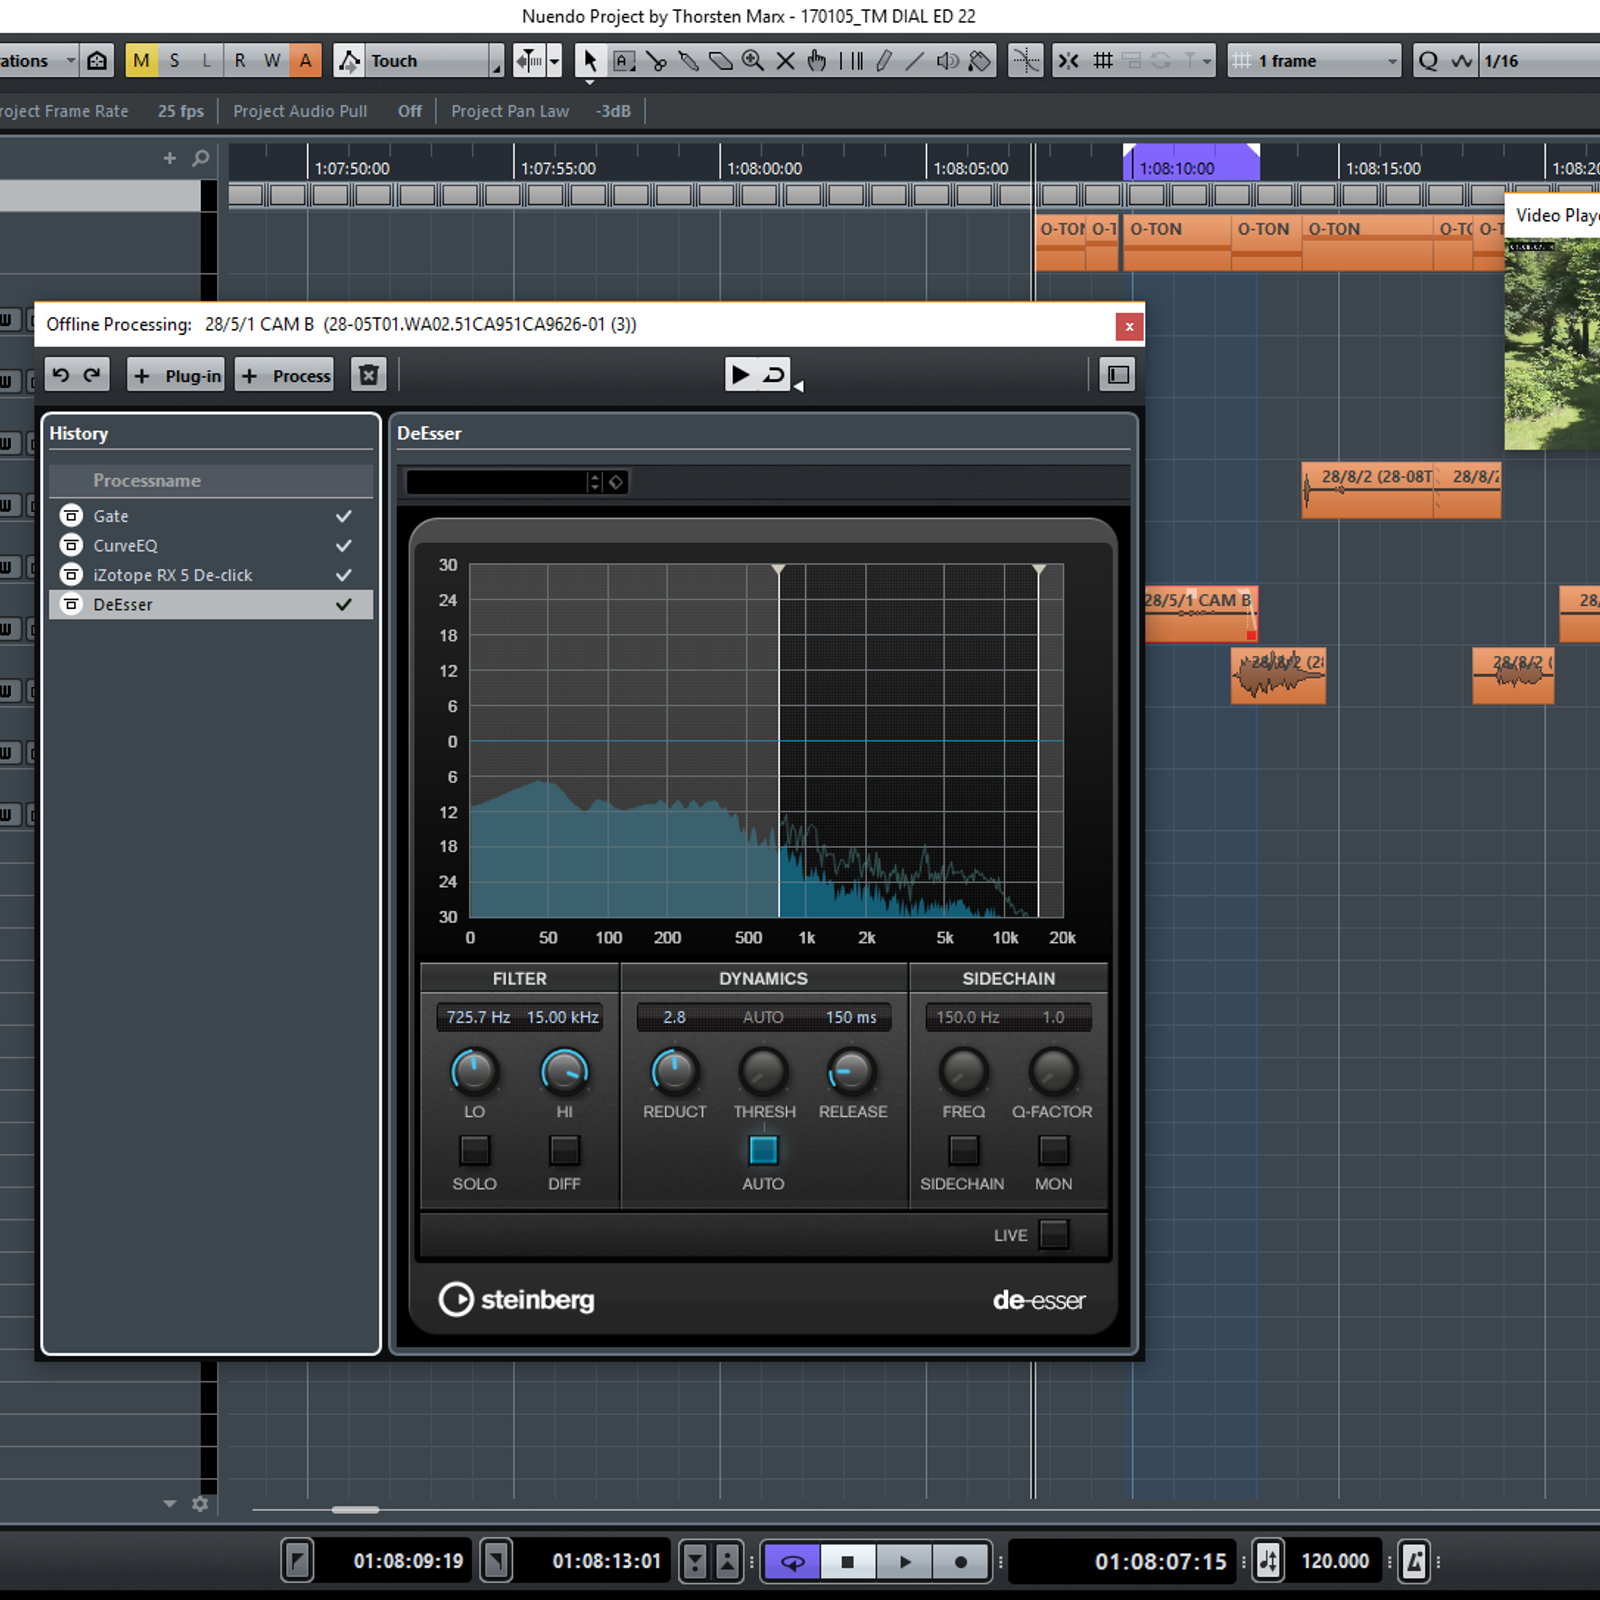Disable AUTO threshold in DeEsser dynamics
This screenshot has width=1600, height=1600.
(763, 1151)
